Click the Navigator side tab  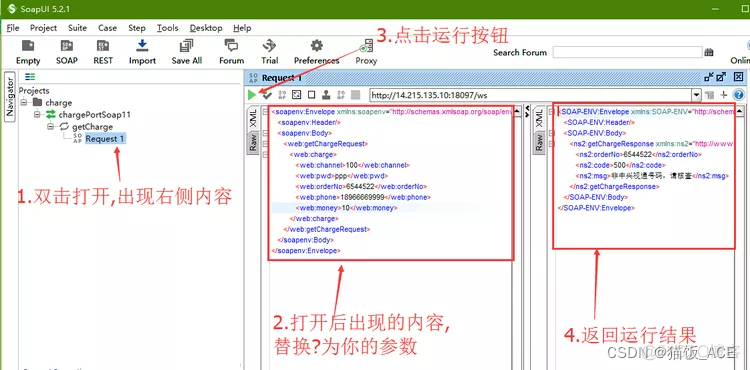tap(10, 98)
